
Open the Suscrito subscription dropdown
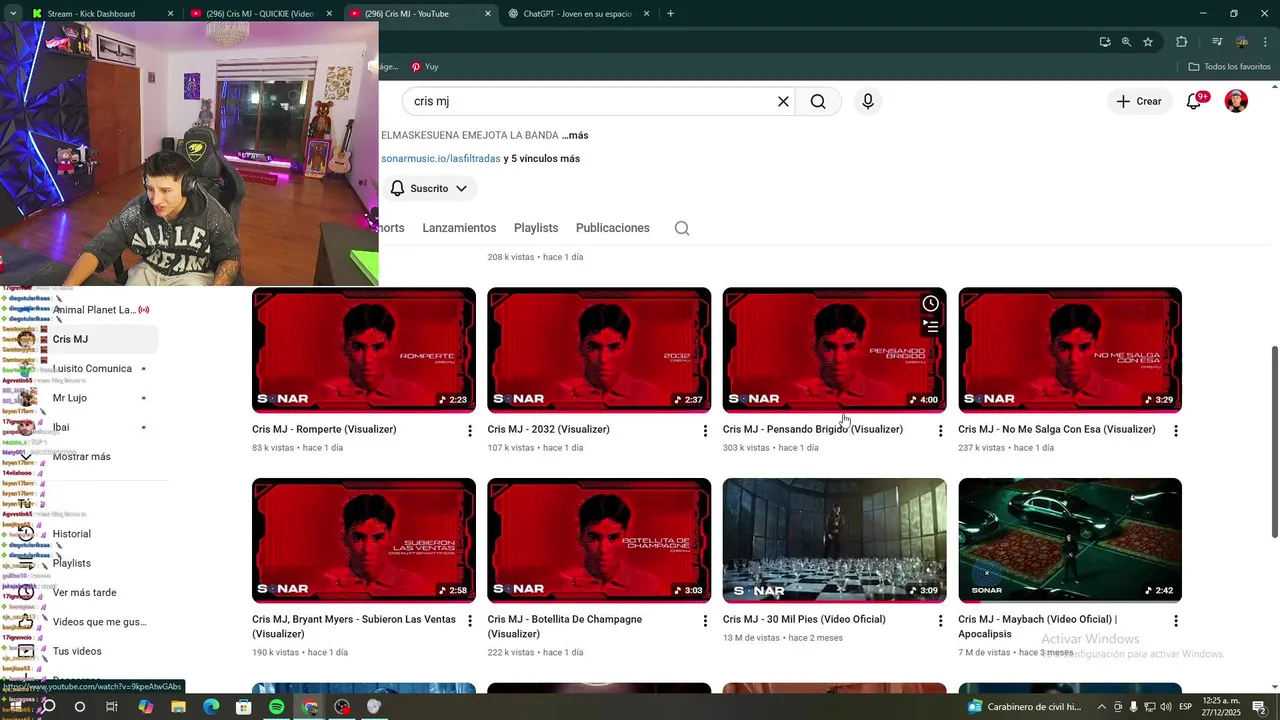tap(429, 188)
